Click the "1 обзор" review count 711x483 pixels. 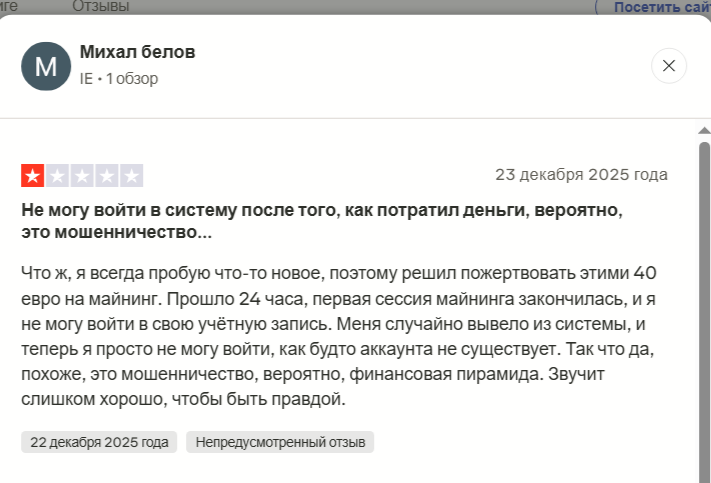coord(132,78)
